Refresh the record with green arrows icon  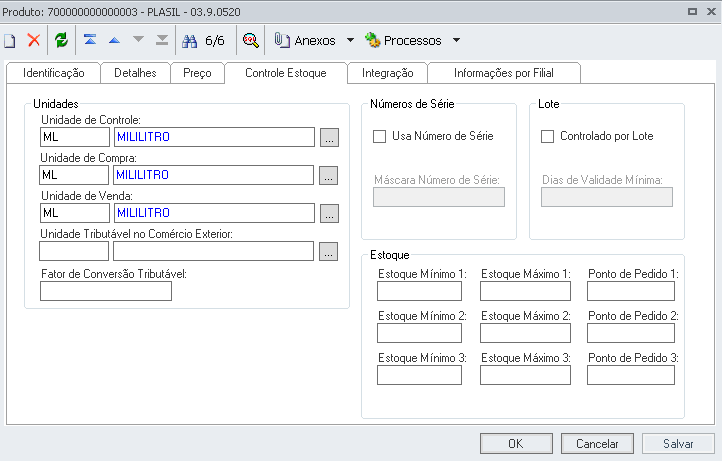point(61,41)
